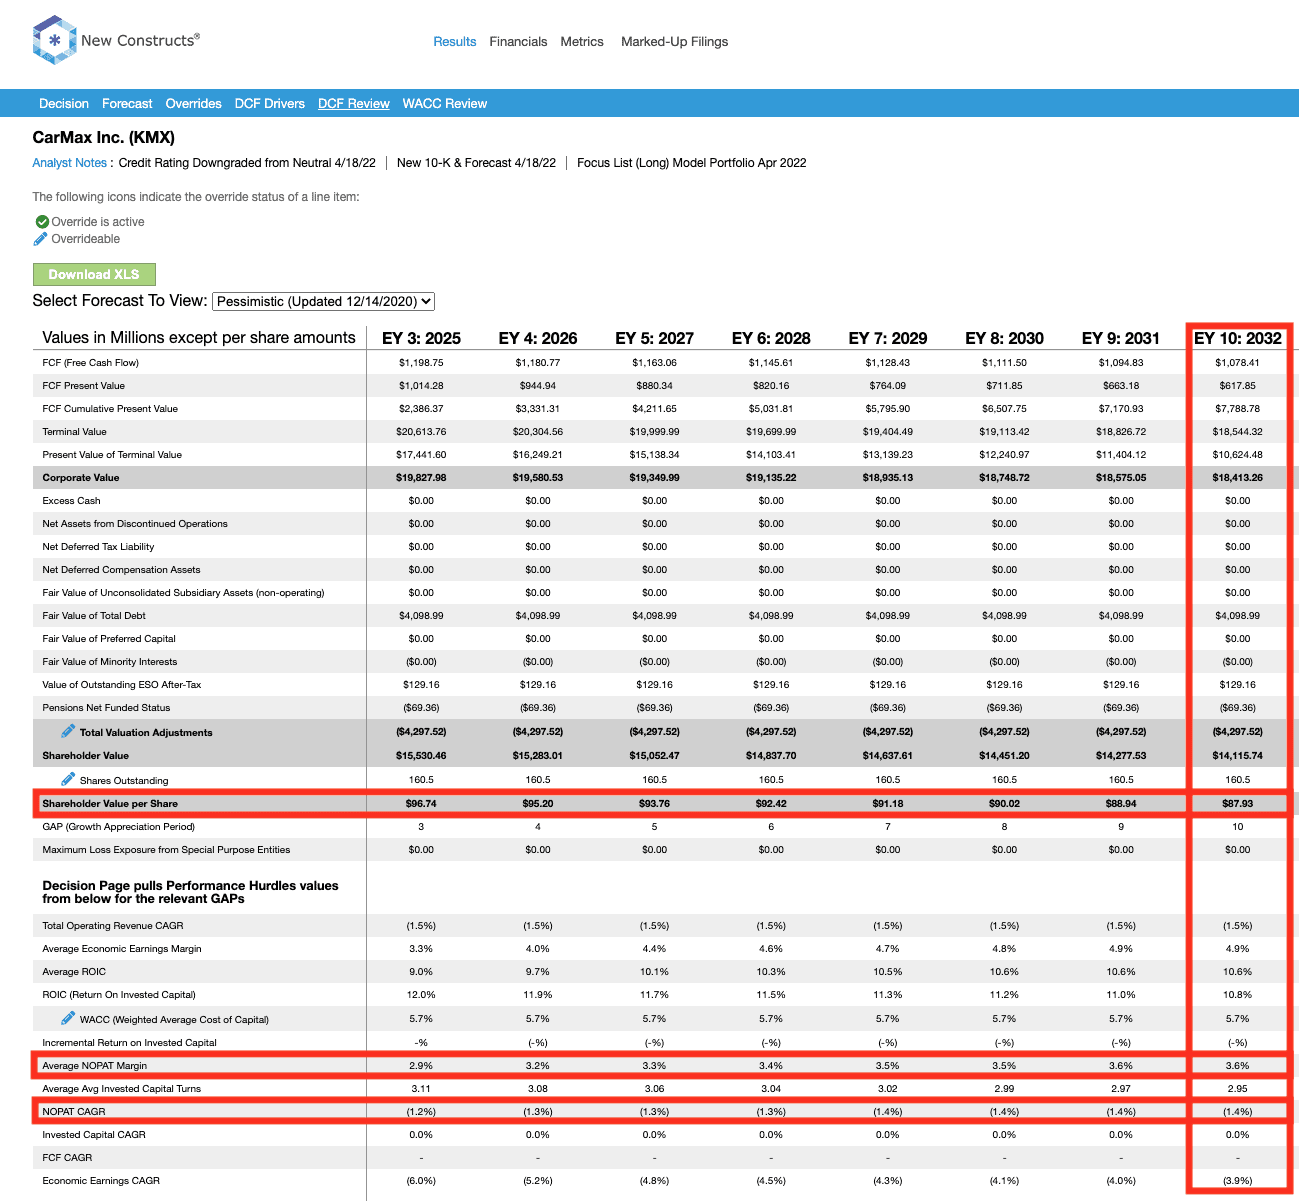
Task: Click the CarMax Inc. (KMX) heading
Action: pyautogui.click(x=104, y=138)
